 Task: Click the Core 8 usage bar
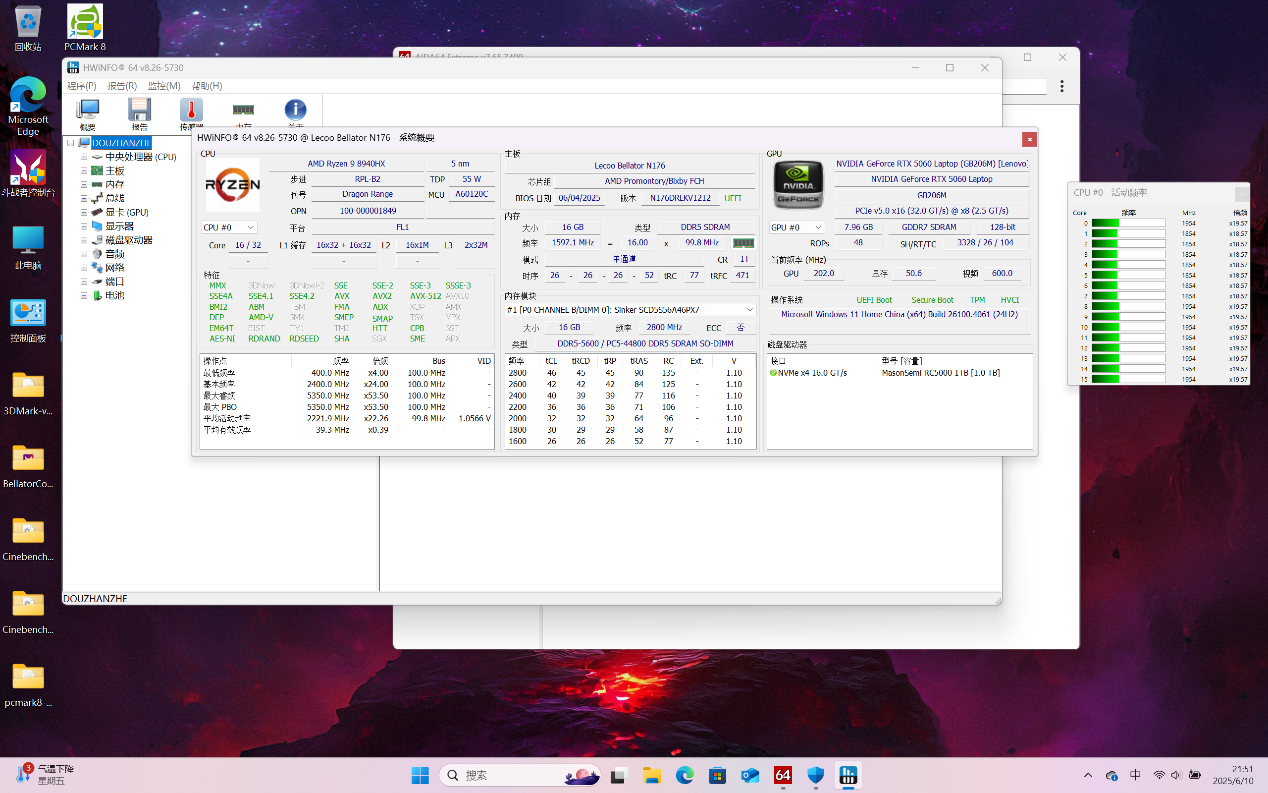pos(1128,307)
